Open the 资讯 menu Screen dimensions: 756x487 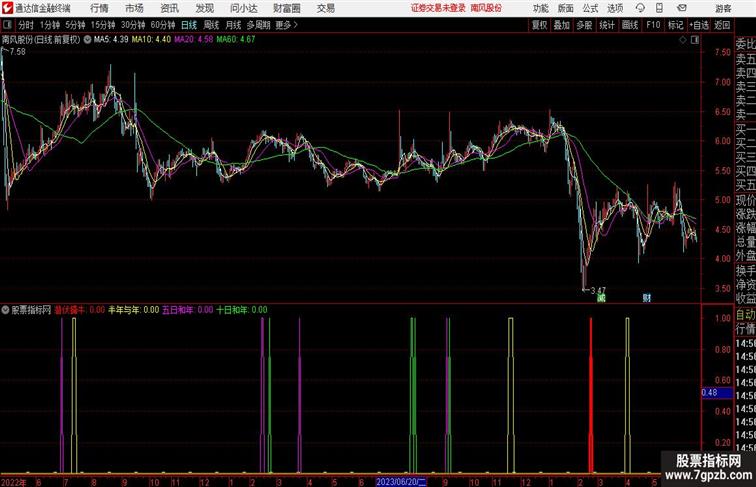(x=169, y=8)
